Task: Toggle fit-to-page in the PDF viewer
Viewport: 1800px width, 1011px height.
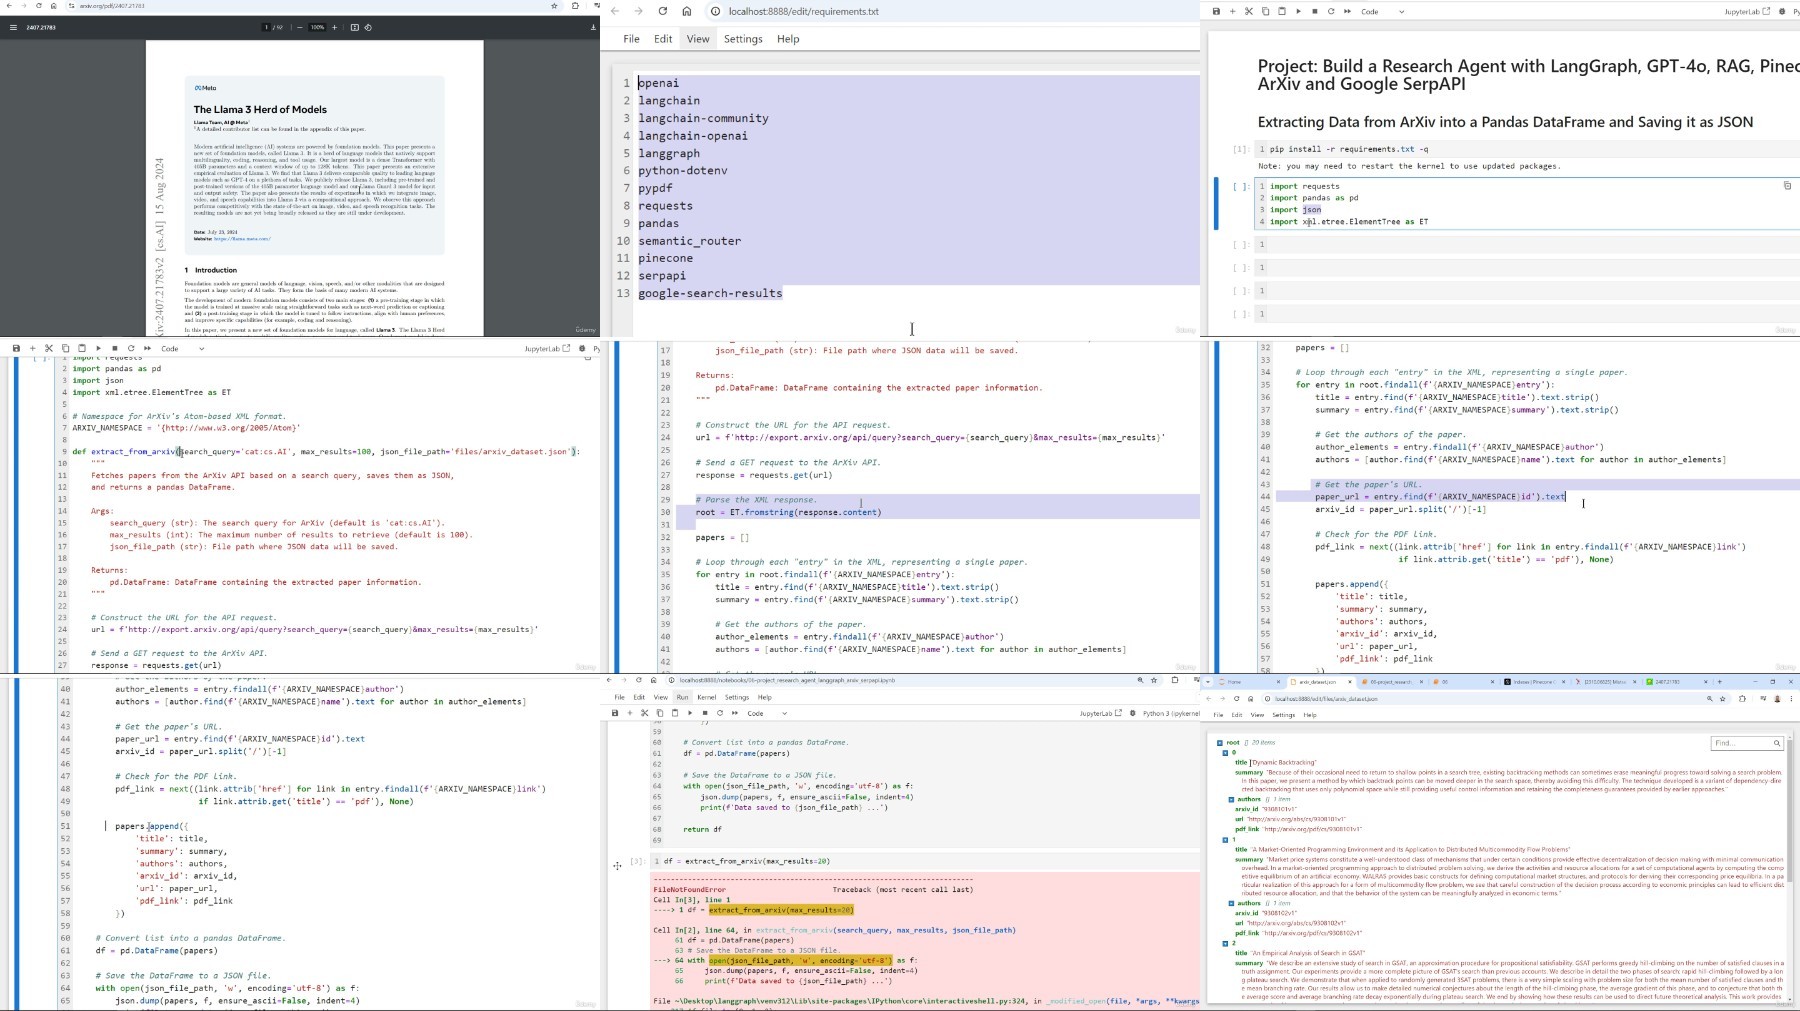Action: 354,27
